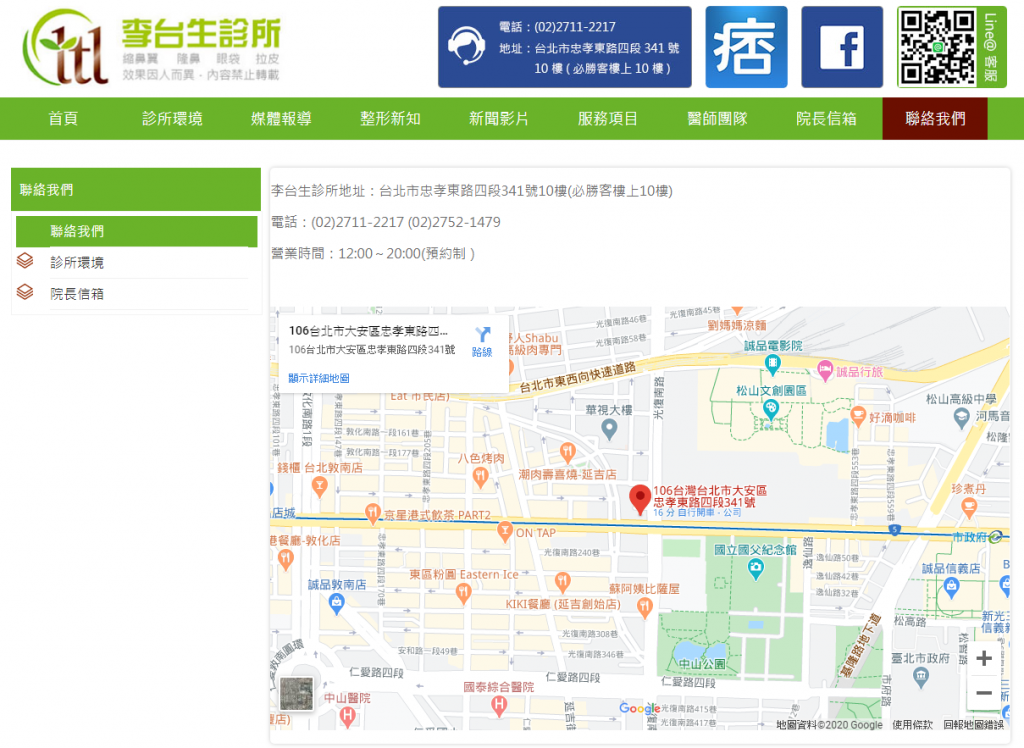Click the layers icon beside 院長信箱
Screen dimensions: 1024x748
(x=25, y=292)
